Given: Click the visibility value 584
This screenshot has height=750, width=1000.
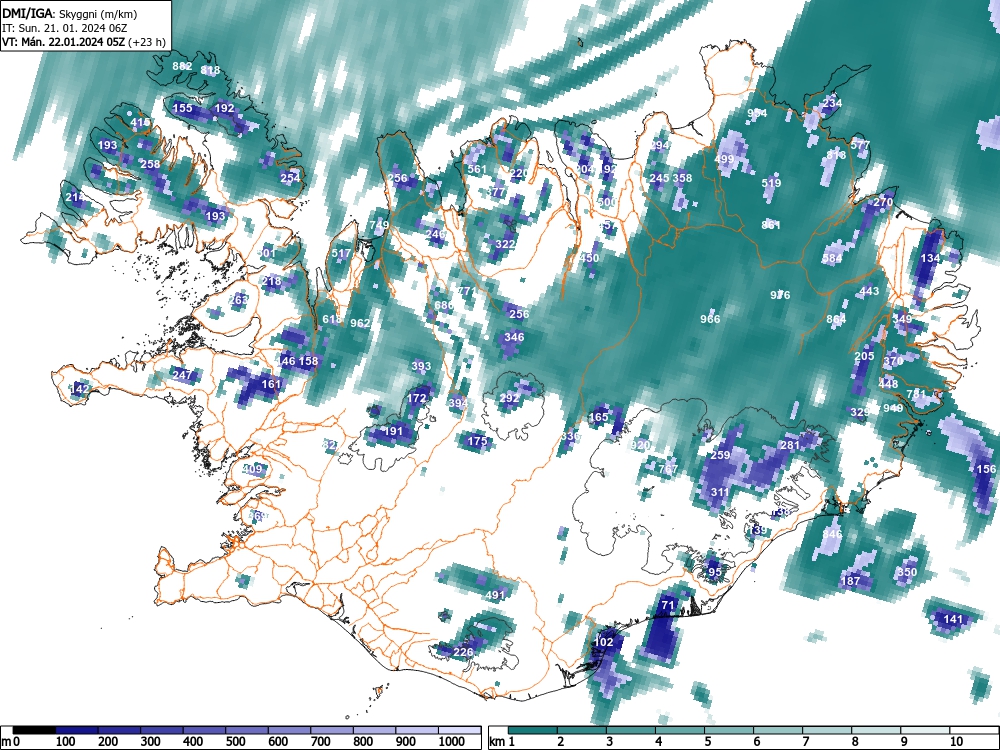Looking at the screenshot, I should click(832, 258).
